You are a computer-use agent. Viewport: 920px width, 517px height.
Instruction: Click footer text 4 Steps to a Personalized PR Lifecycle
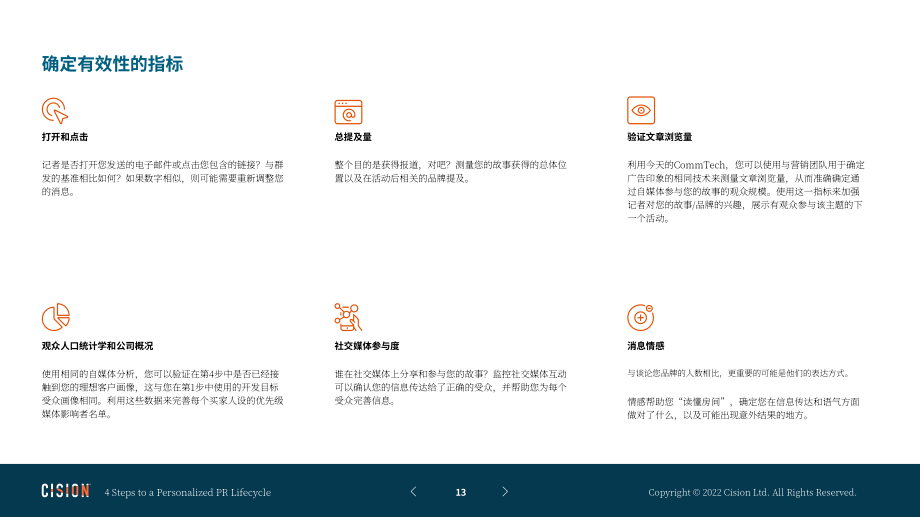pos(188,492)
